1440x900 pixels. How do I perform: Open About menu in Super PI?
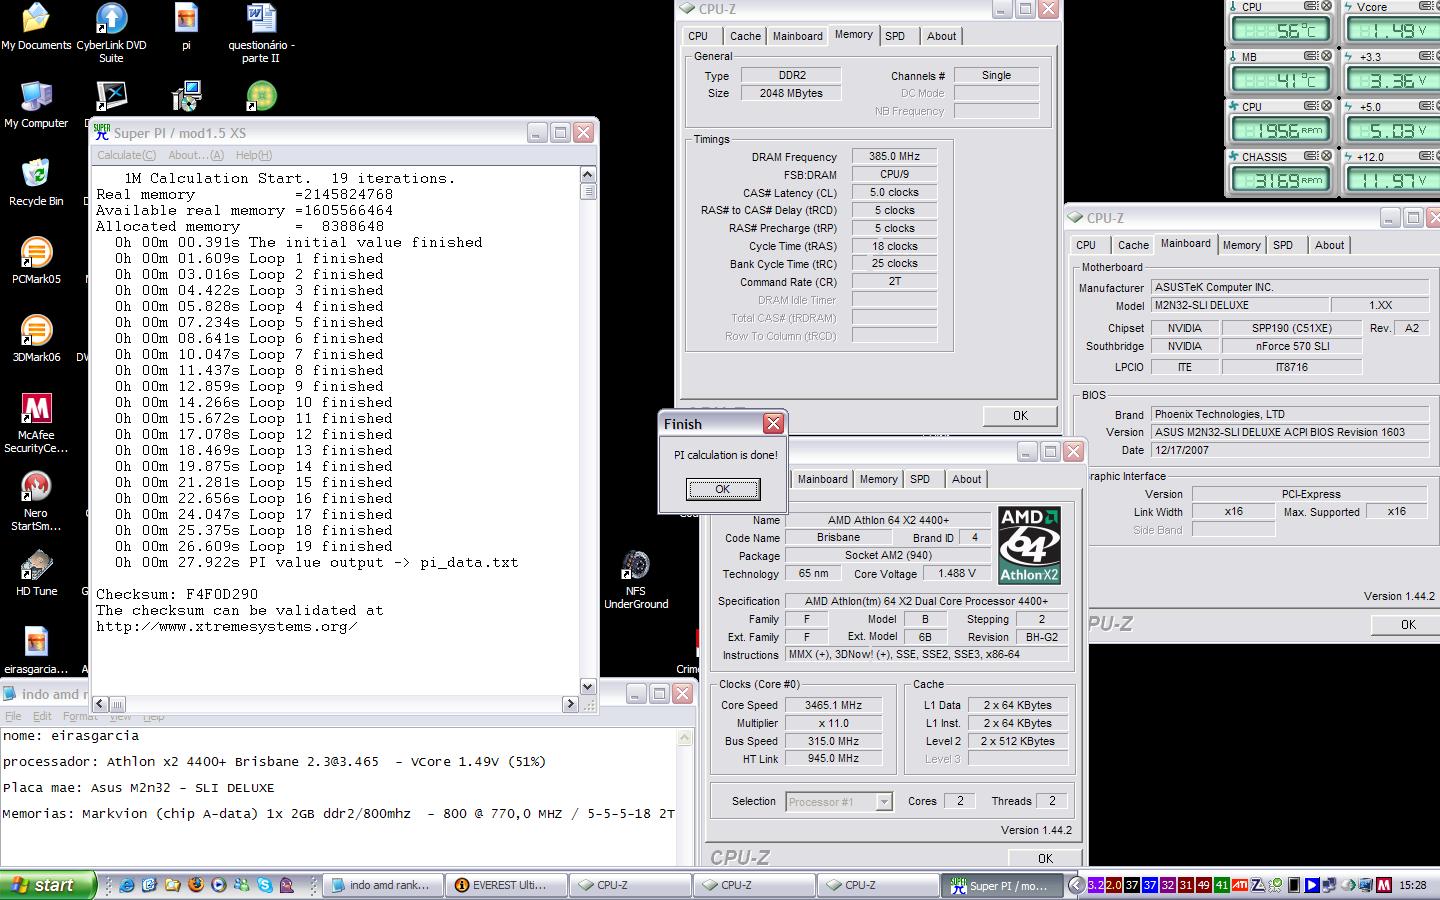tap(196, 155)
